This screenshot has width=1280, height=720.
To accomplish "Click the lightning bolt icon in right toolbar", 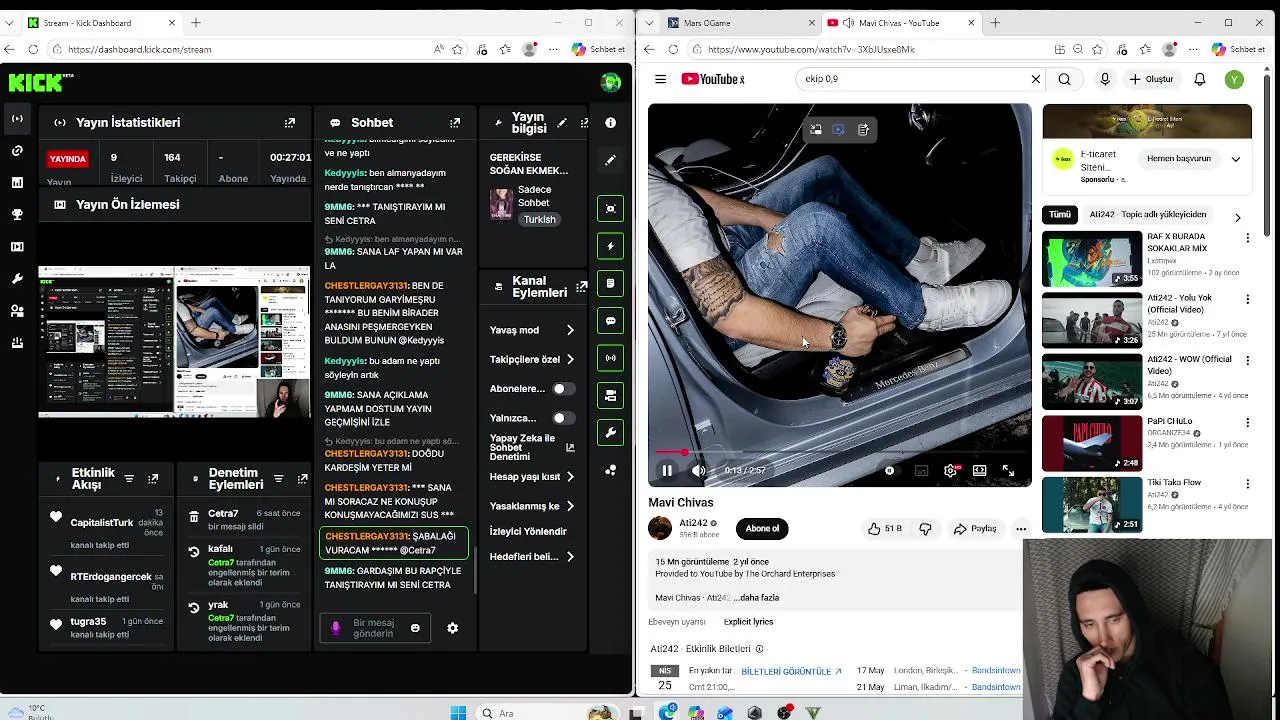I will click(611, 246).
